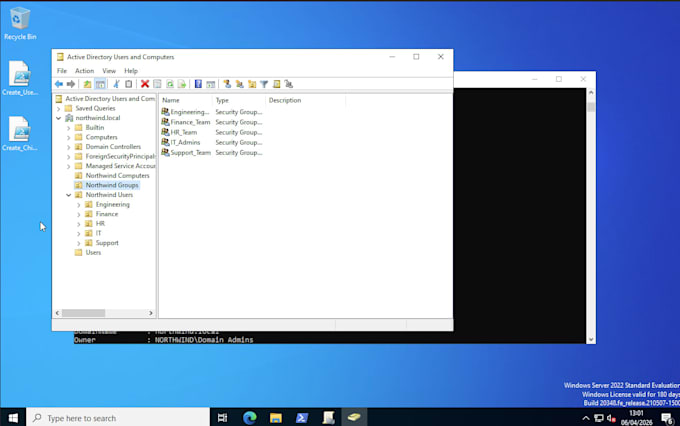Viewport: 680px width, 426px height.
Task: Collapse the Northwind Users OU
Action: [x=69, y=195]
